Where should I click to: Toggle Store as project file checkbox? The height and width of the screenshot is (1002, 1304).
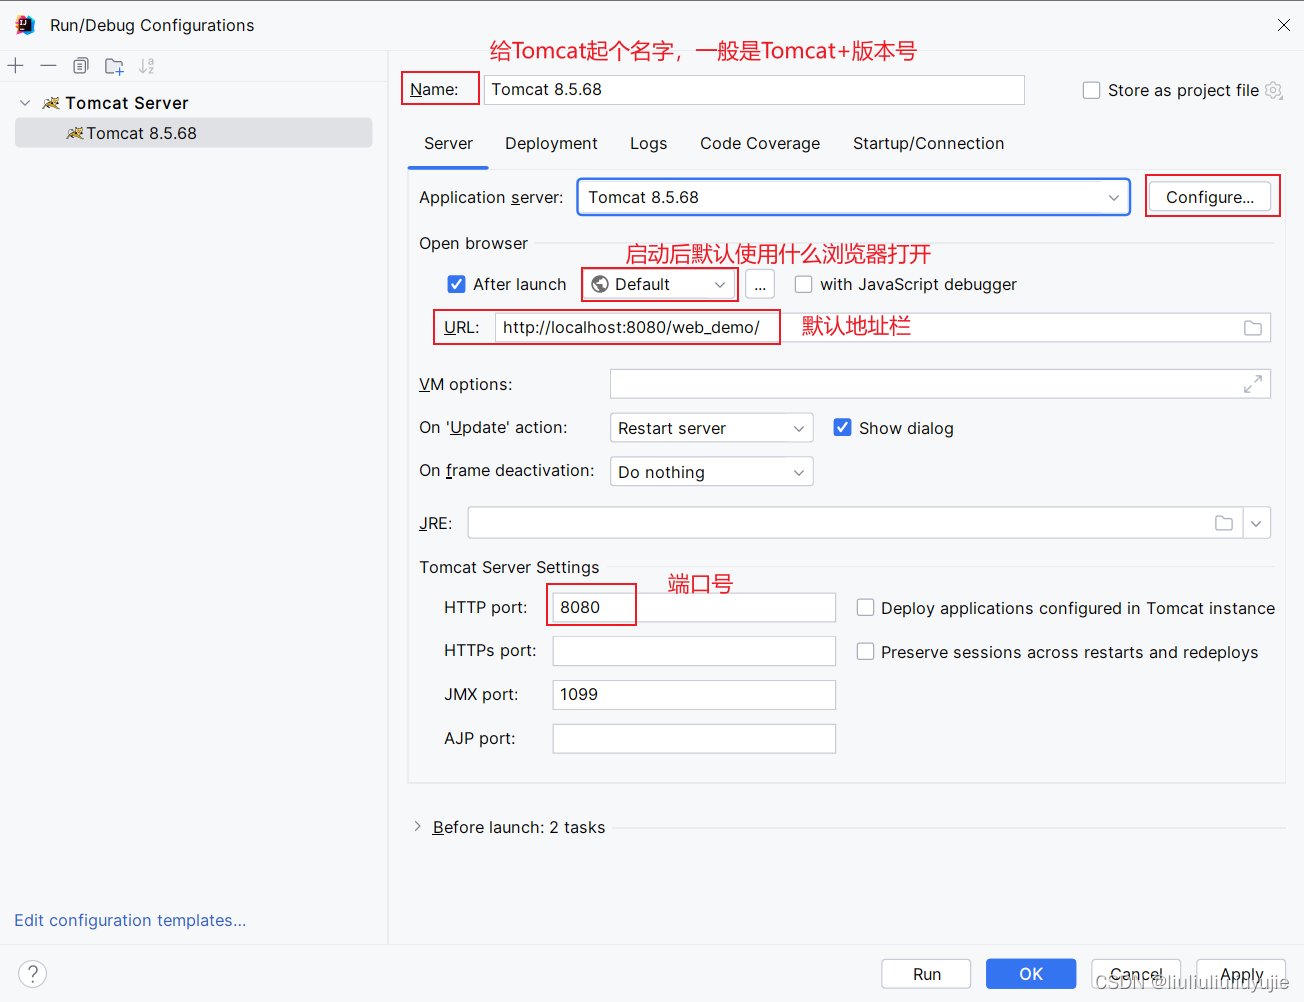point(1091,90)
